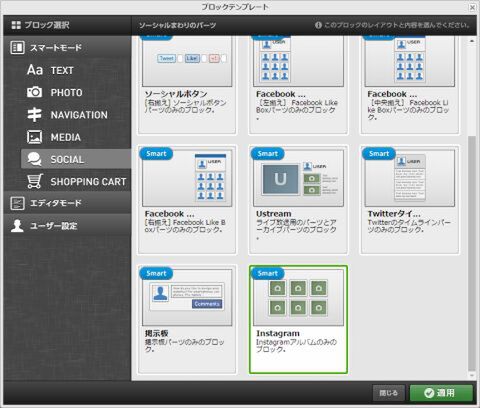This screenshot has width=480, height=408.
Task: Open the PHOTO category
Action: (76, 92)
